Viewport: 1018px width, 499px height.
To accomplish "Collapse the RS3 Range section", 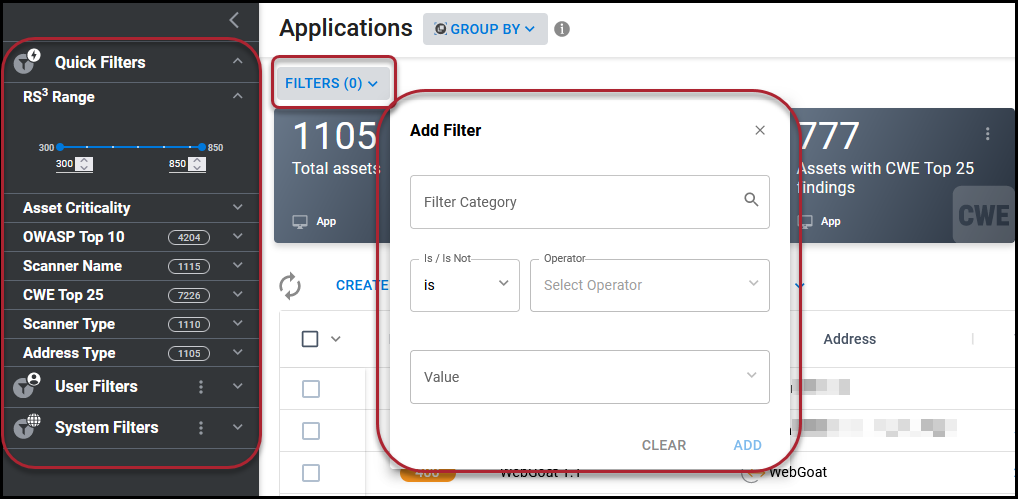I will click(238, 96).
